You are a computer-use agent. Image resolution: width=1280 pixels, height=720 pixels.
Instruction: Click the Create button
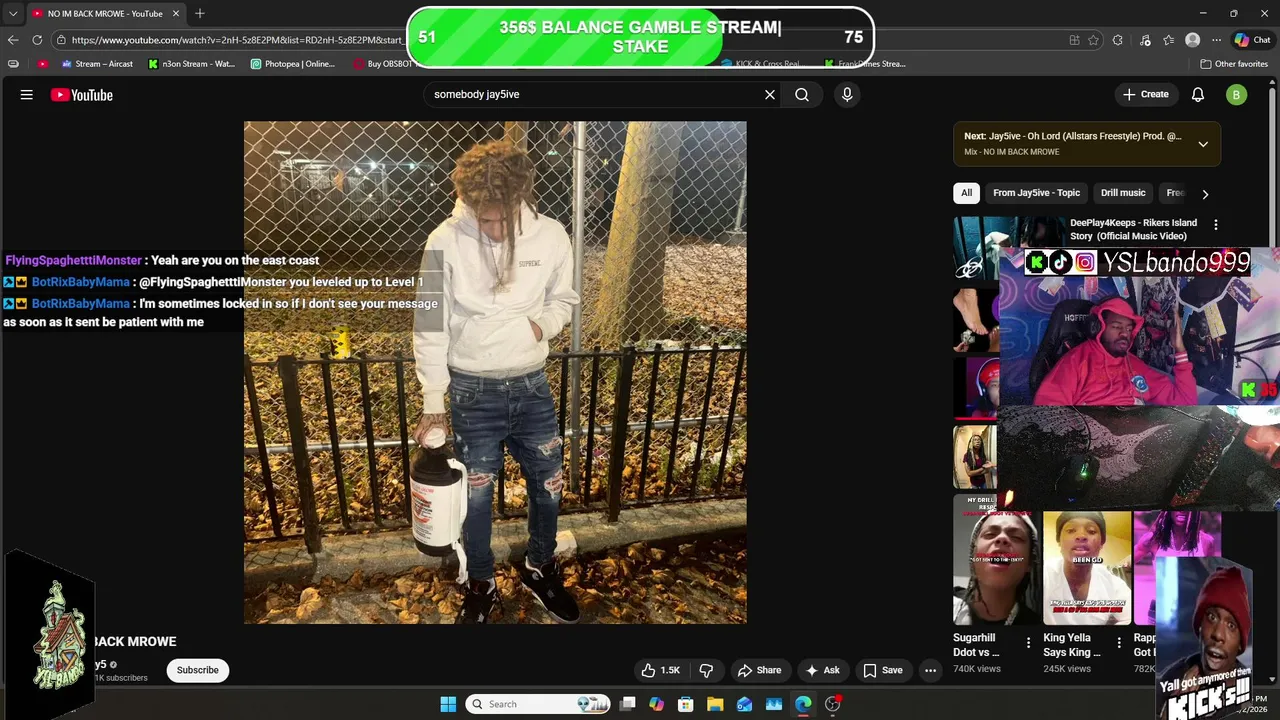click(x=1146, y=94)
